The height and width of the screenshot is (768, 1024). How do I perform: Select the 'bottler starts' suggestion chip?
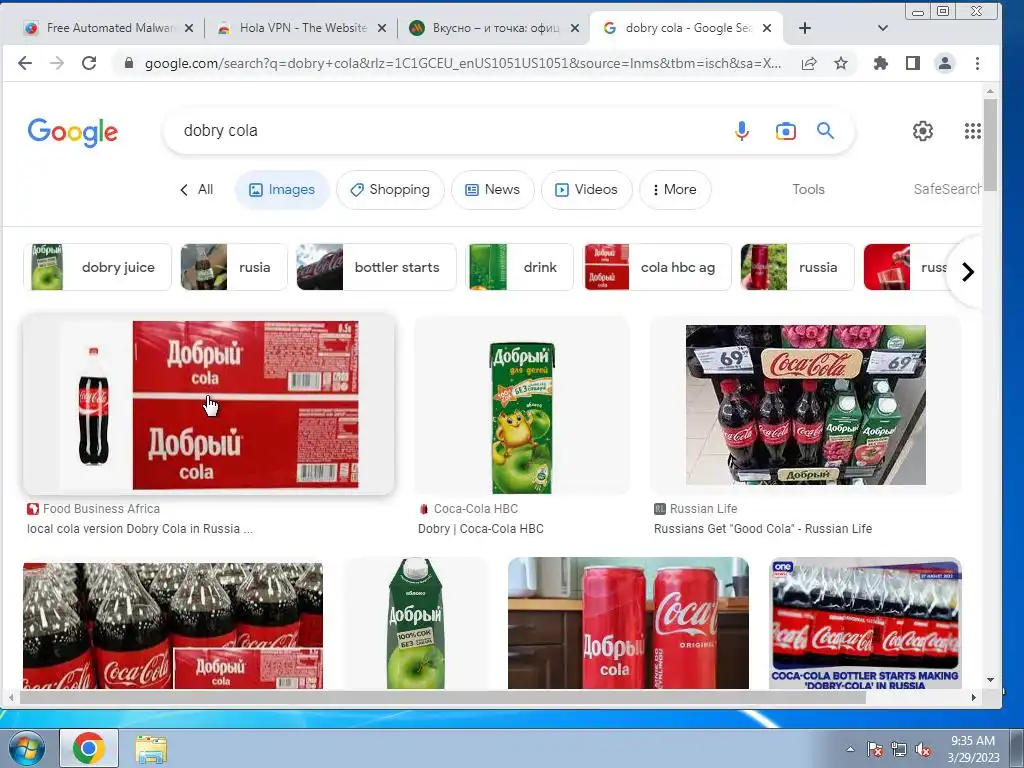coord(376,267)
